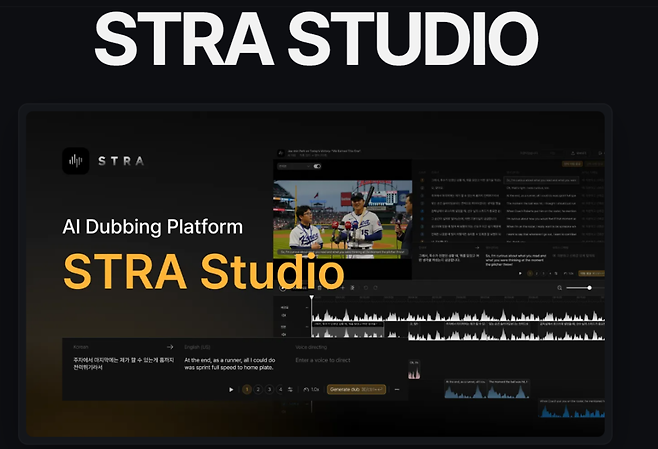The height and width of the screenshot is (449, 658).
Task: Select blue clip 'When Coach put you on'
Action: pyautogui.click(x=572, y=408)
